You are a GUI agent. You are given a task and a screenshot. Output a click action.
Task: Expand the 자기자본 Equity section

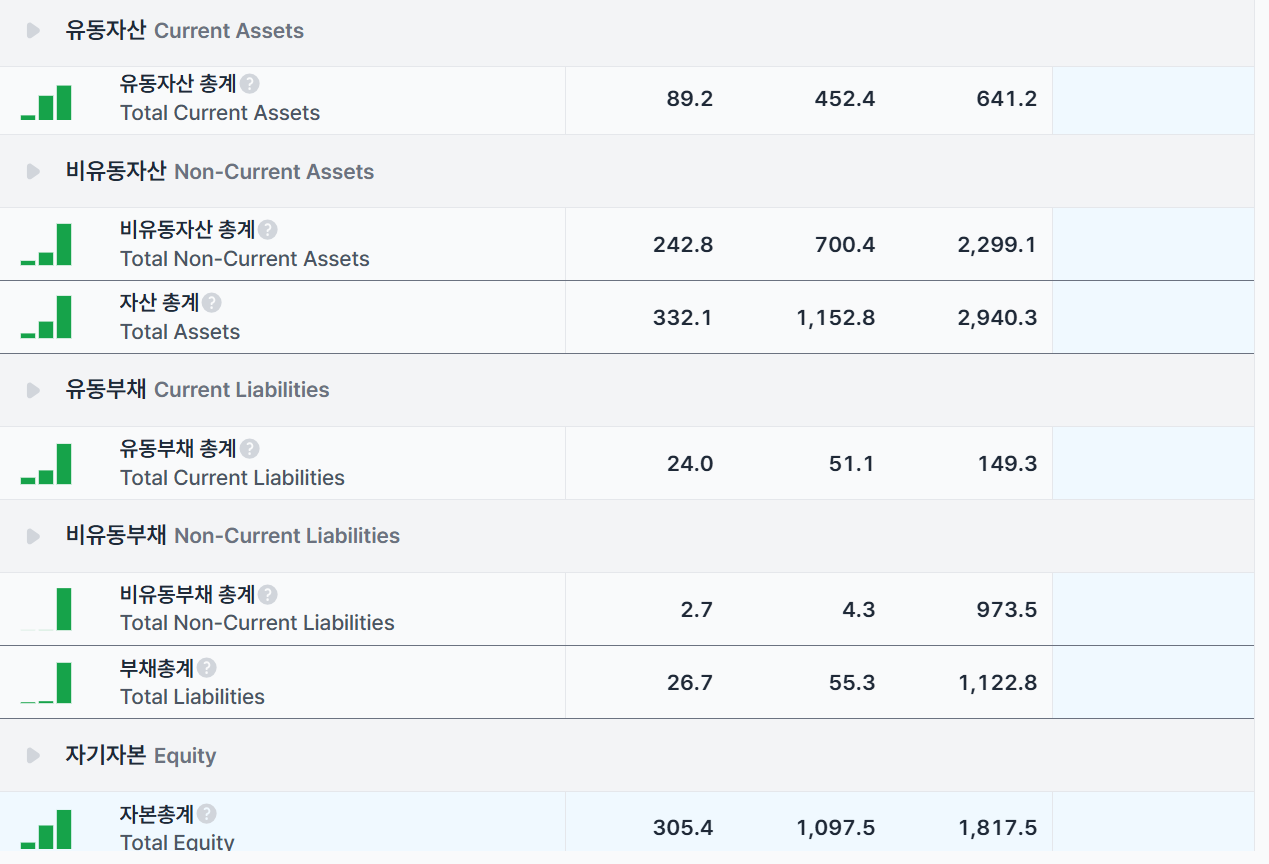click(x=33, y=756)
